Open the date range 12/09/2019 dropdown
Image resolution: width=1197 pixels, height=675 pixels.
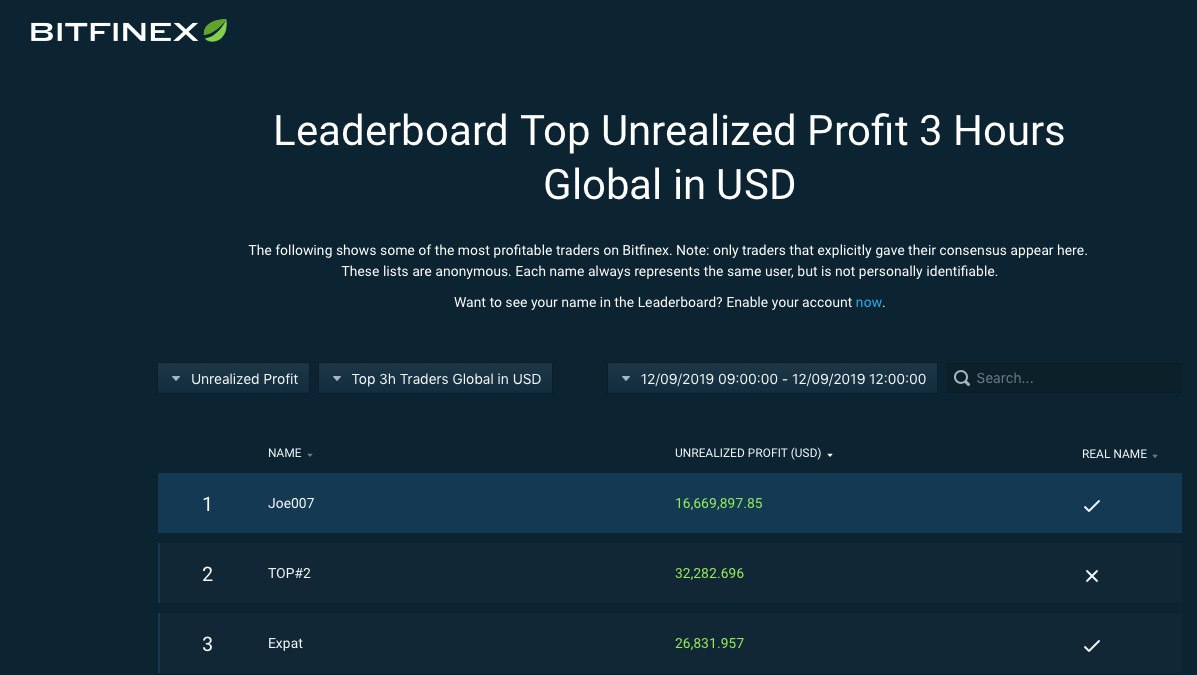click(772, 379)
